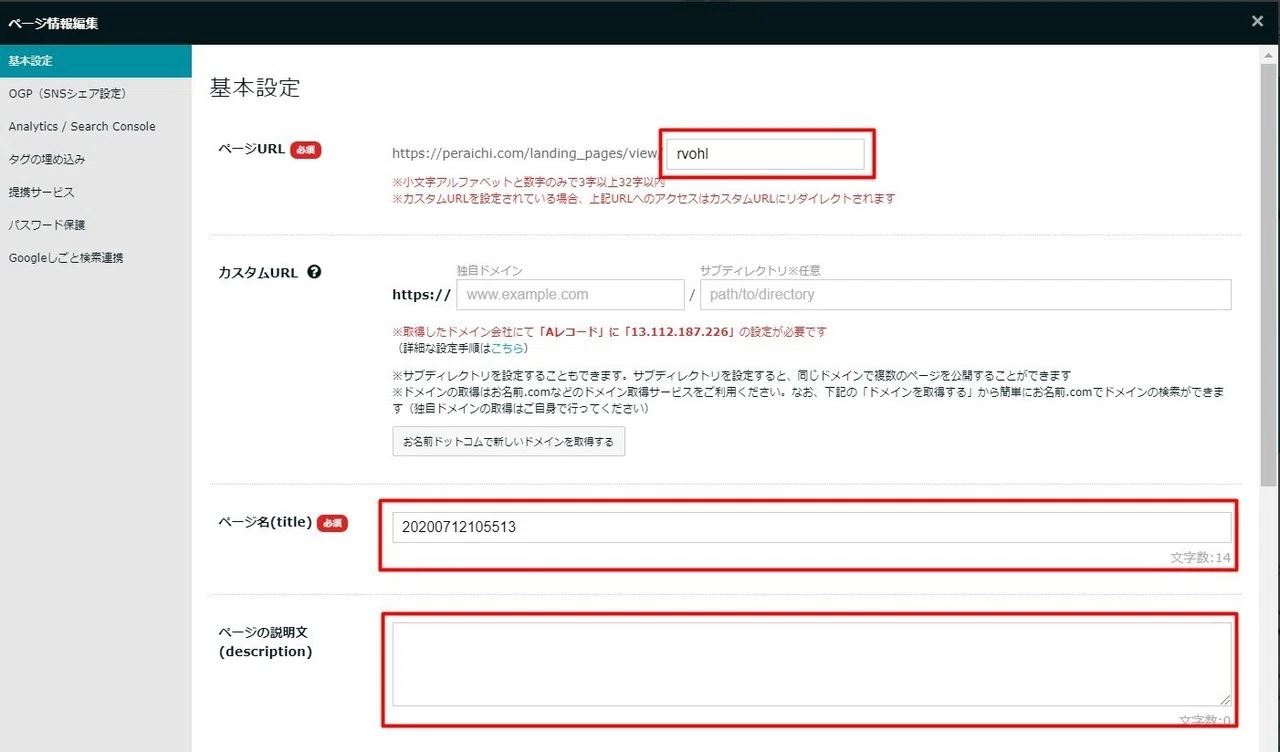Click the ページ情報編集 dialog title
Viewport: 1280px width, 752px height.
click(53, 22)
